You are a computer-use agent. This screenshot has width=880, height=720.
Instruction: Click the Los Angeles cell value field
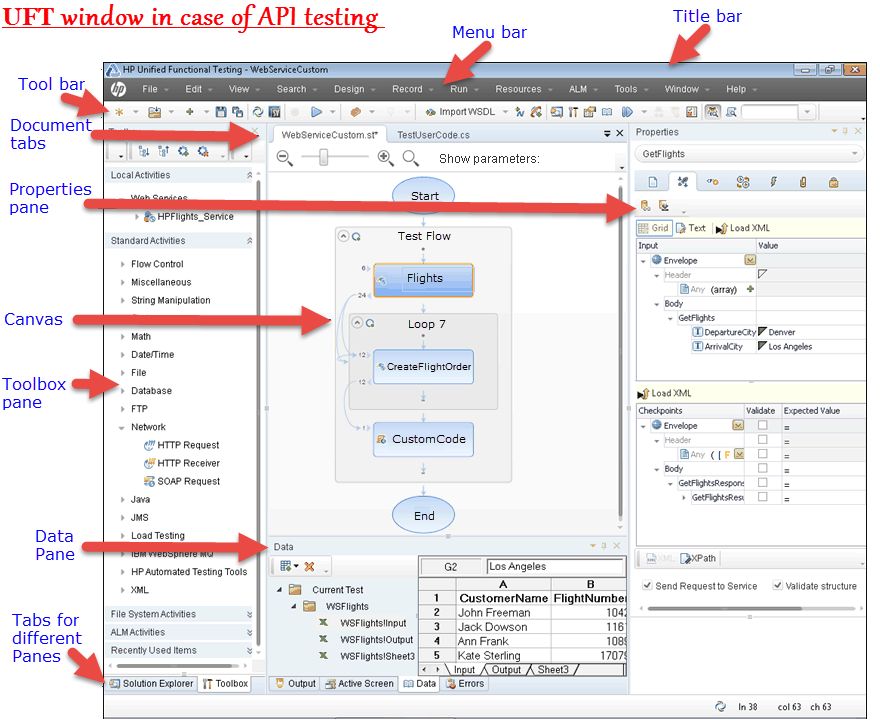pyautogui.click(x=555, y=566)
